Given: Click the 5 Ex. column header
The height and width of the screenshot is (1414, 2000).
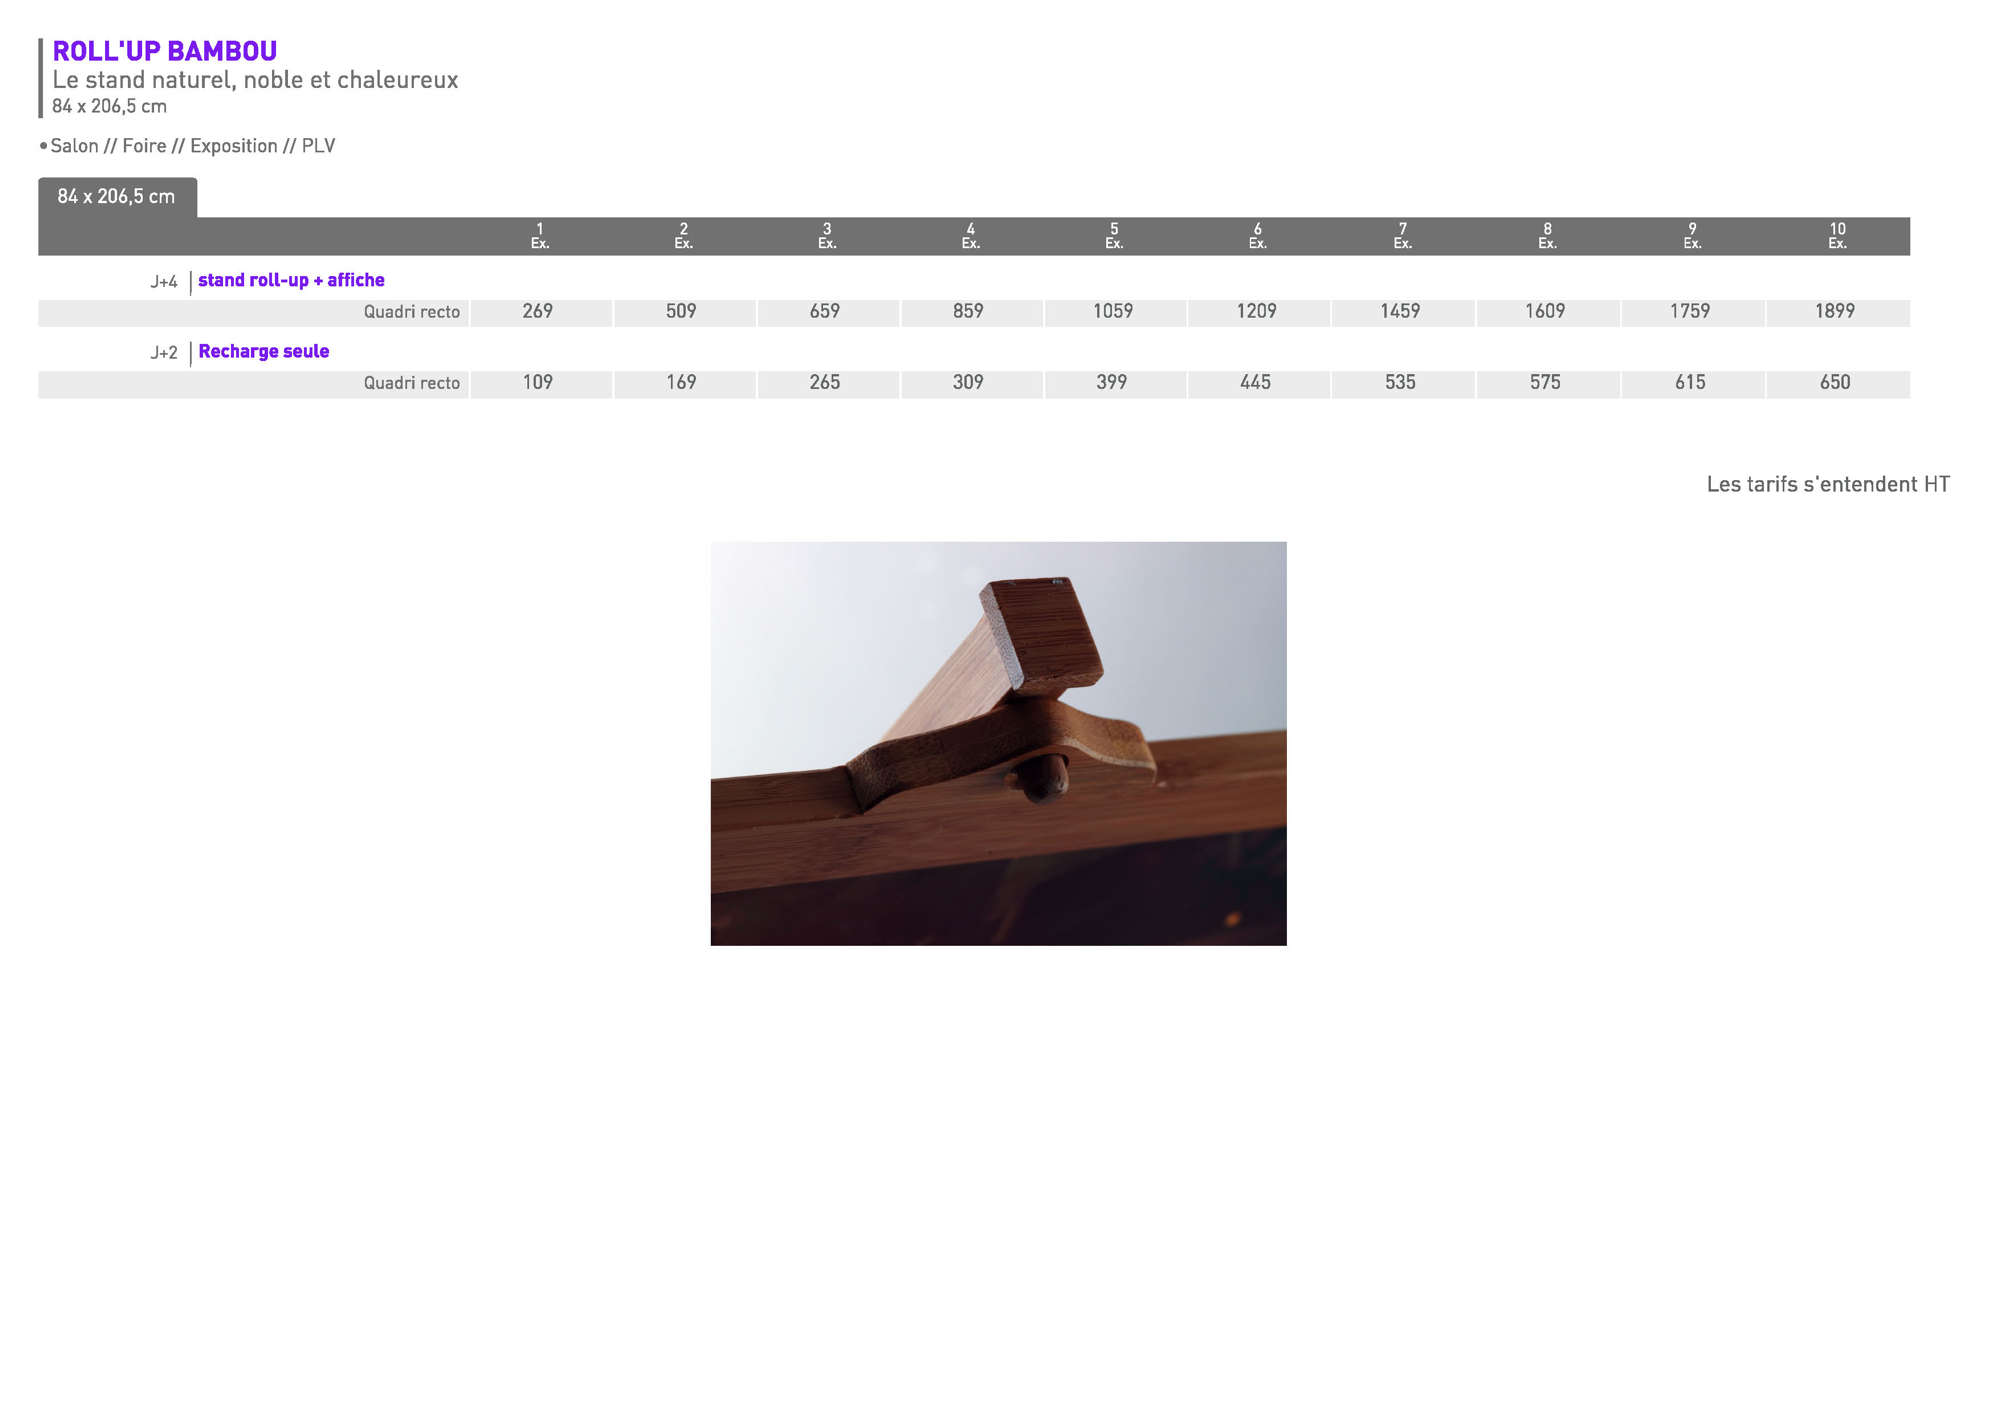Looking at the screenshot, I should coord(1114,236).
